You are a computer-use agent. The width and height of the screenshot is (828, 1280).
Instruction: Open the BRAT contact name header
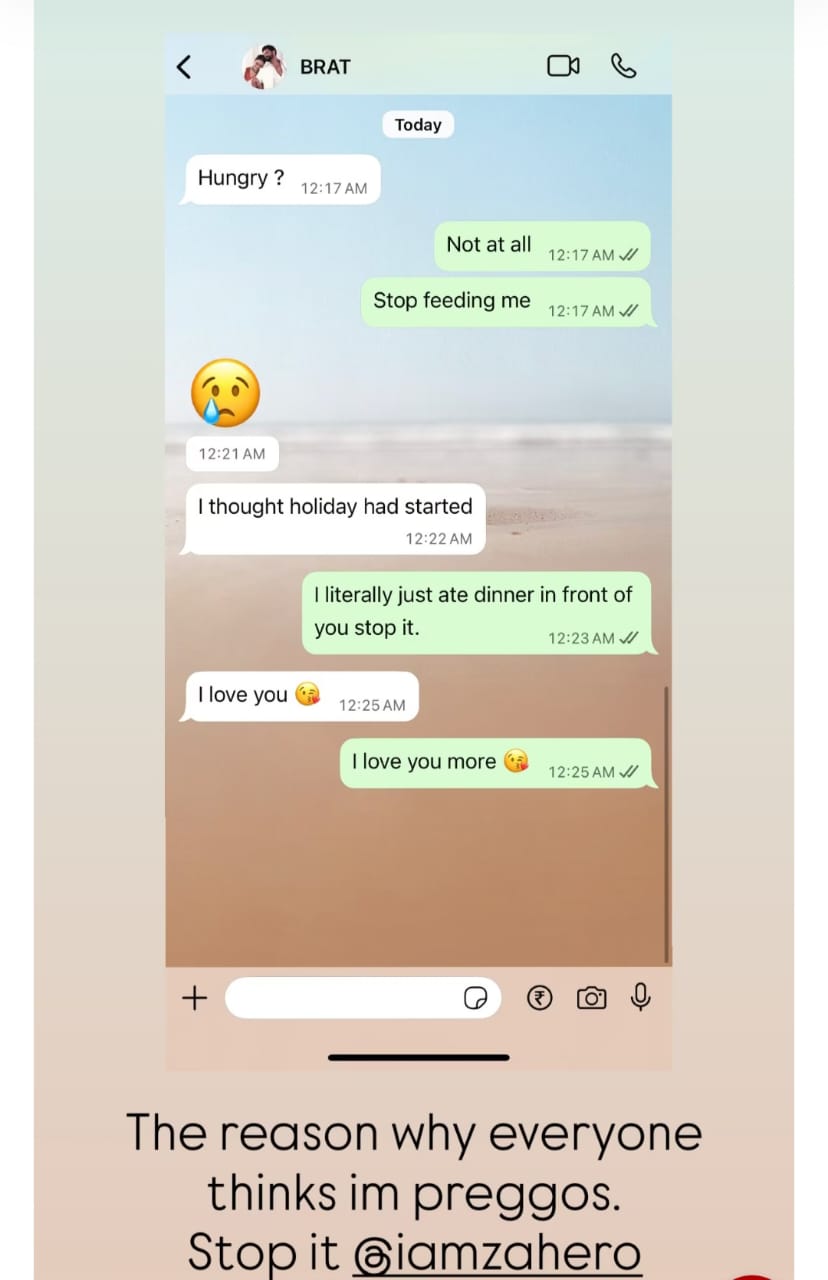pyautogui.click(x=325, y=67)
